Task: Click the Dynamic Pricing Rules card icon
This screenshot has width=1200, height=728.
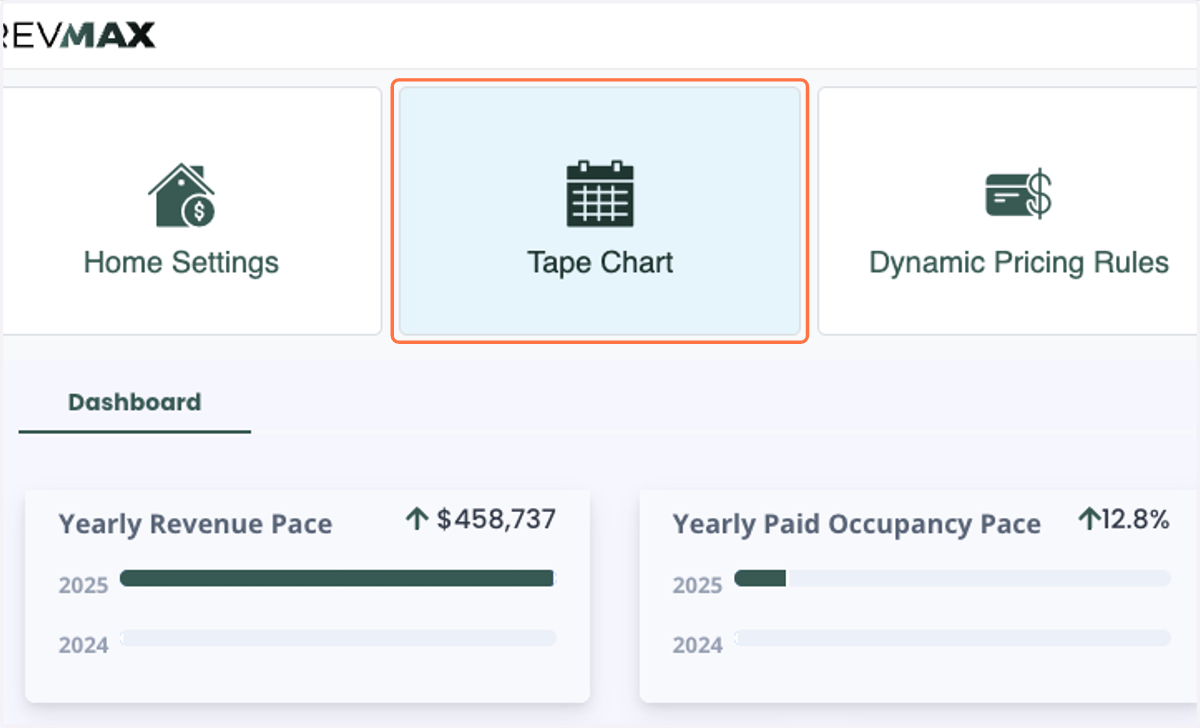Action: coord(1018,194)
